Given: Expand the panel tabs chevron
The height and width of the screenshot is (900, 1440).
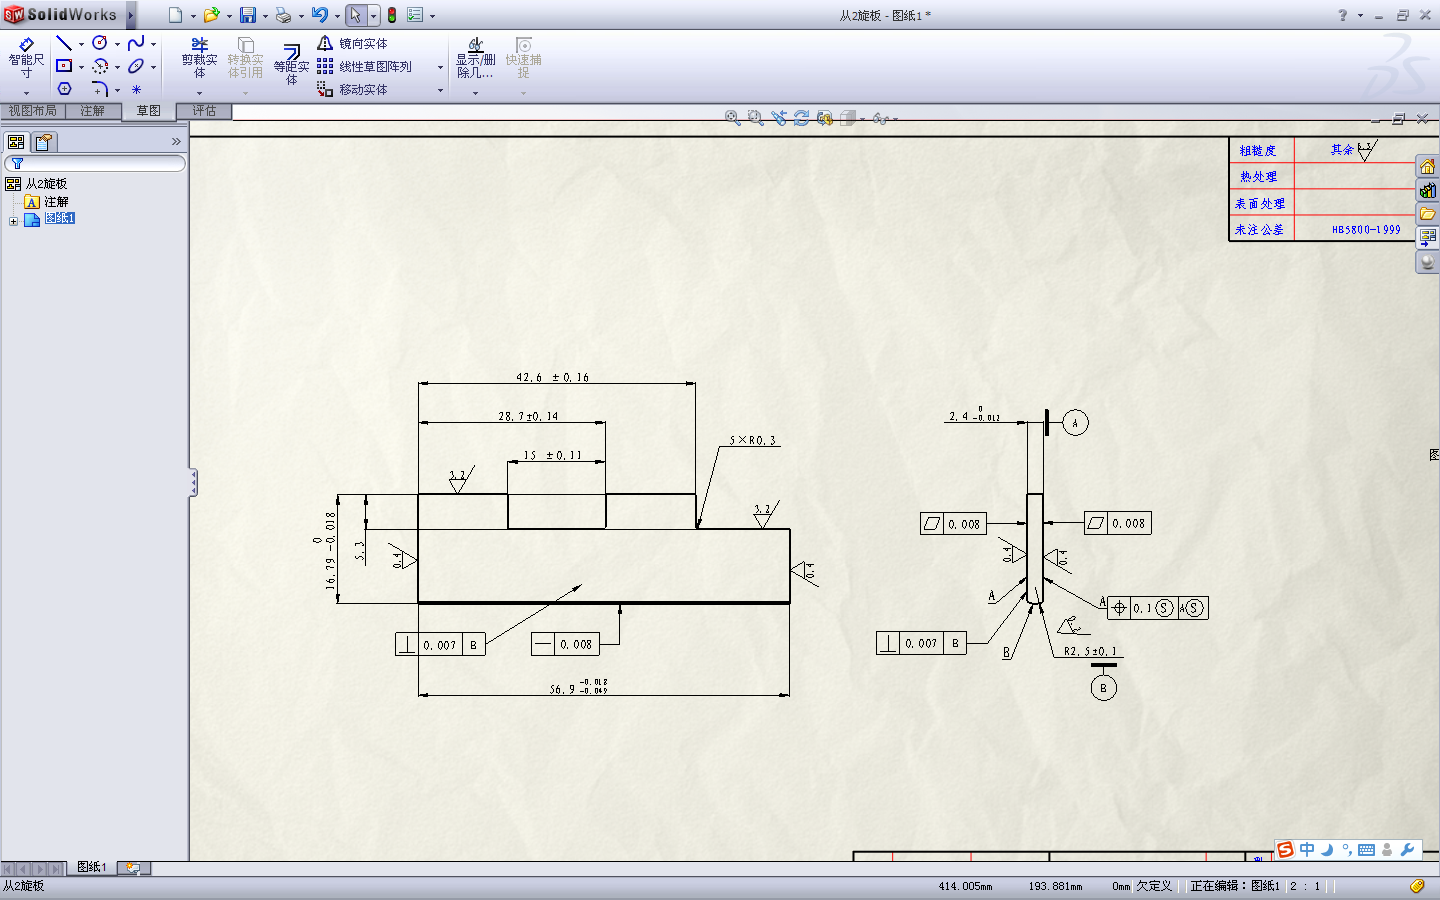Looking at the screenshot, I should pyautogui.click(x=176, y=142).
